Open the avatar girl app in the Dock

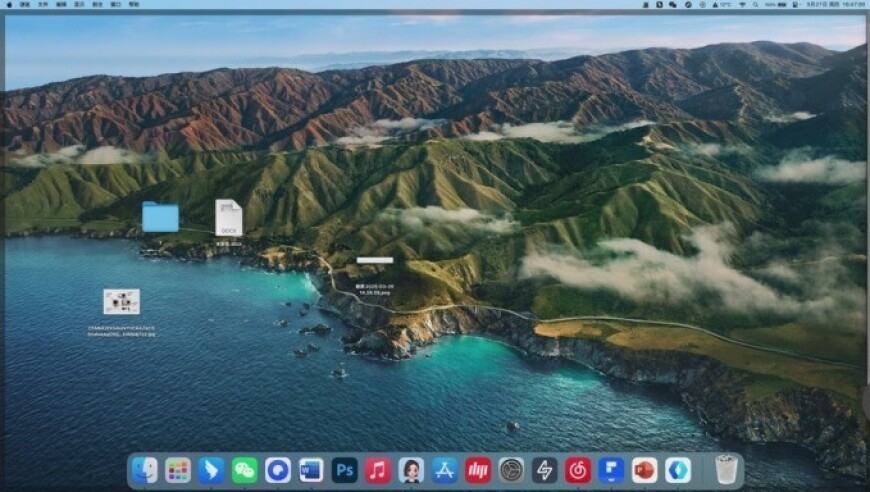[x=411, y=470]
